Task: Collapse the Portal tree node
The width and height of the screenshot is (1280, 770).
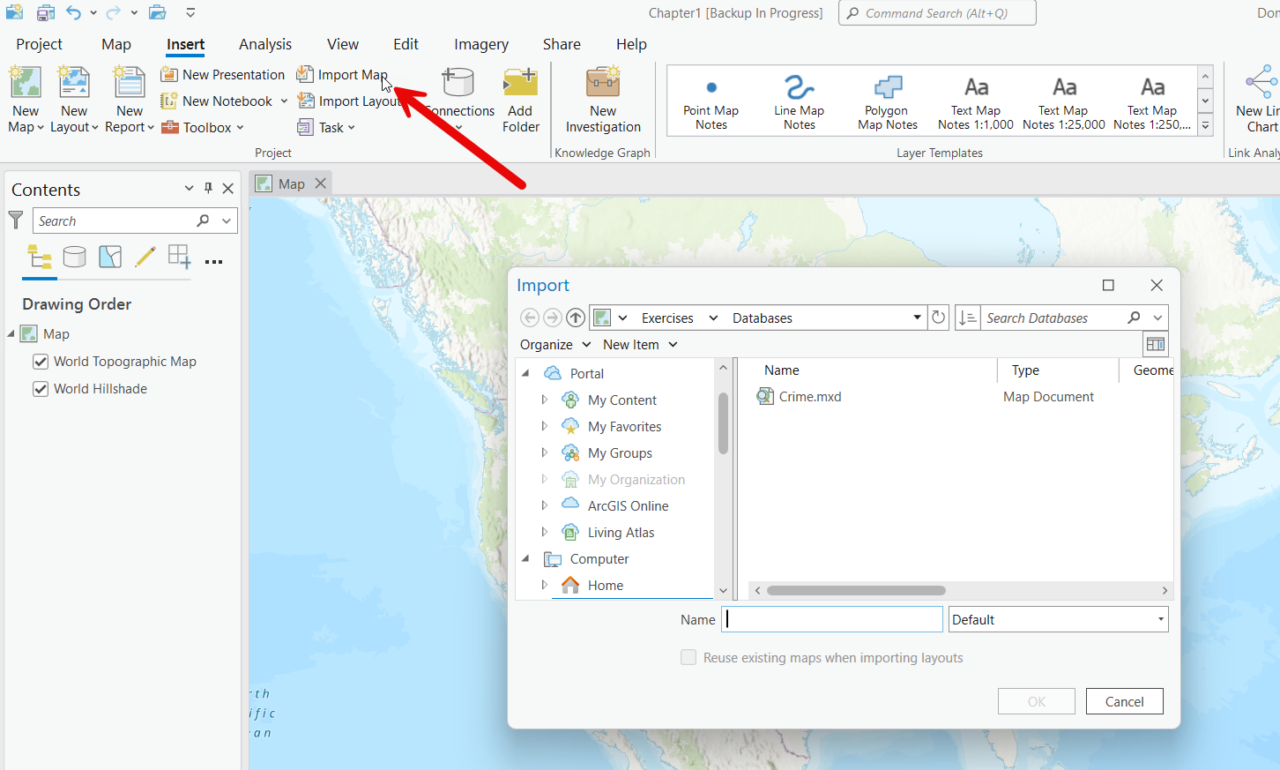Action: coord(526,373)
